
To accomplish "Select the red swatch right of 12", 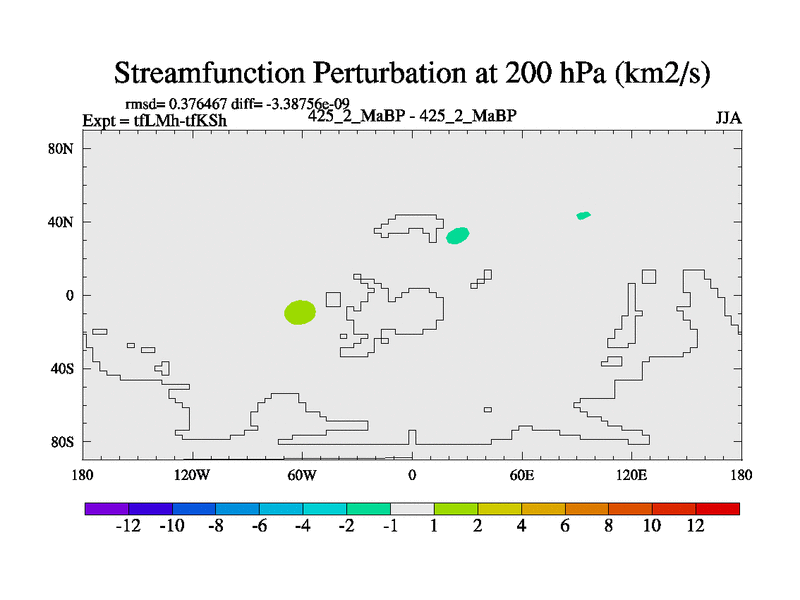I will (718, 509).
